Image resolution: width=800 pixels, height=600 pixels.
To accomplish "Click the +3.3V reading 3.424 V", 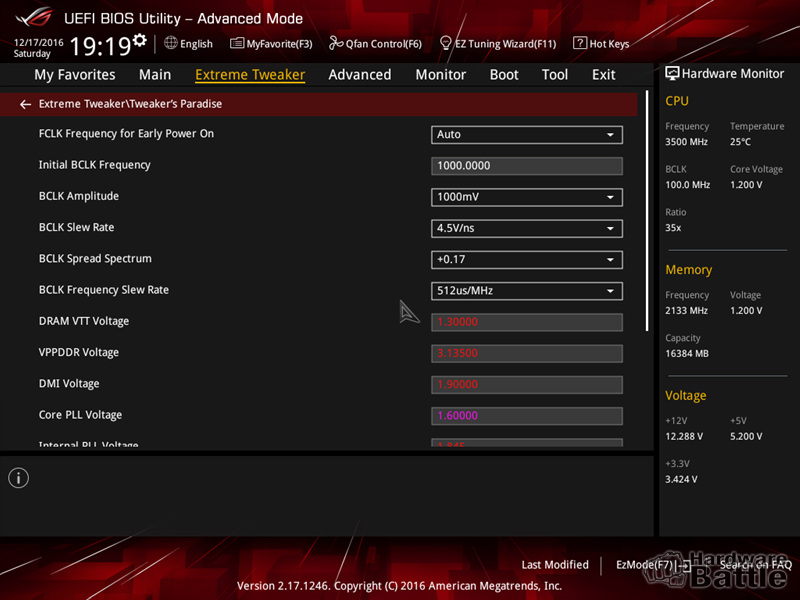I will 681,480.
